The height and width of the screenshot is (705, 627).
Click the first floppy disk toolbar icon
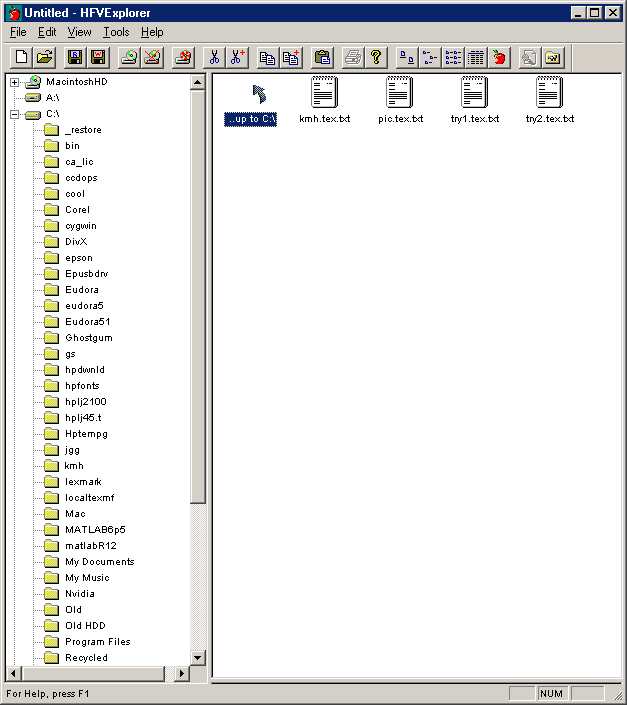point(74,57)
